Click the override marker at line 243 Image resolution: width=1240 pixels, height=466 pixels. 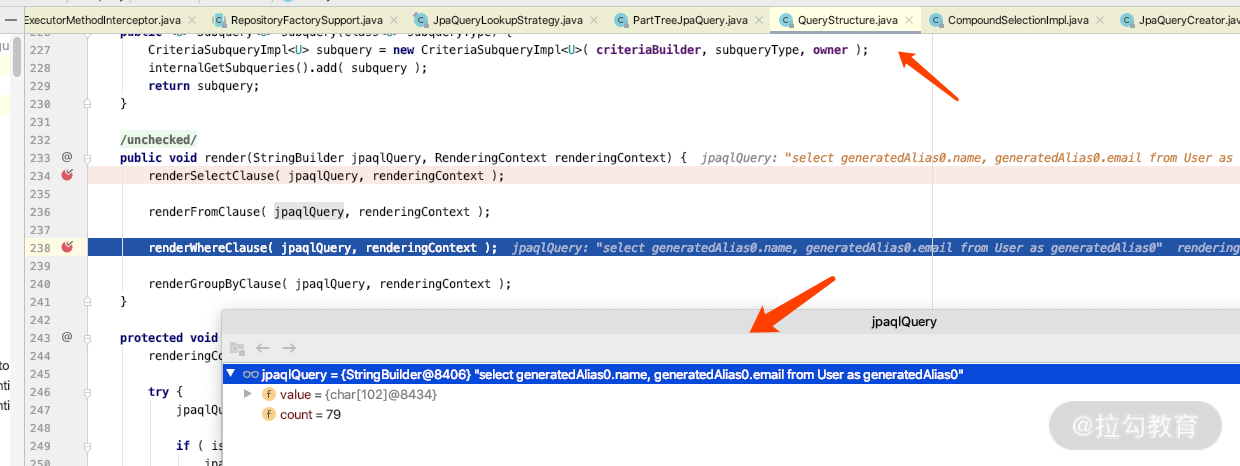(67, 337)
